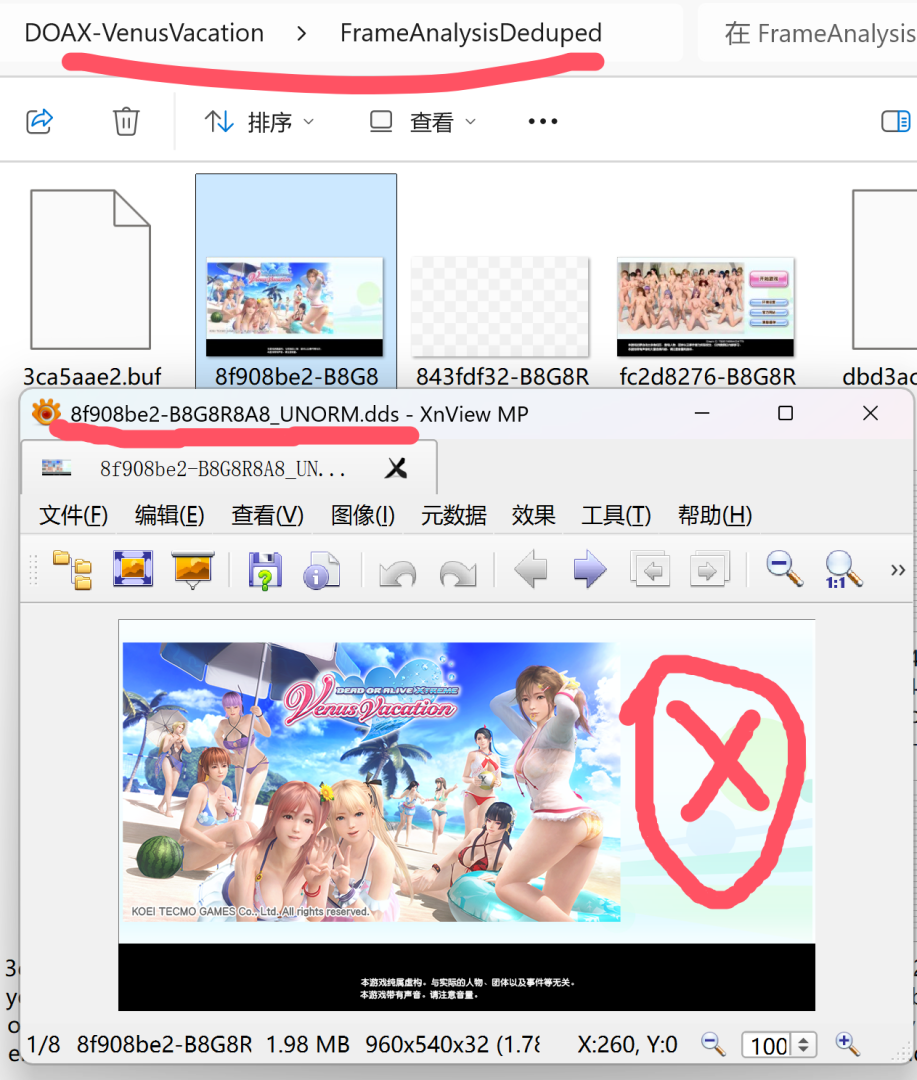917x1080 pixels.
Task: Toggle XnView fullscreen view icon
Action: point(133,569)
